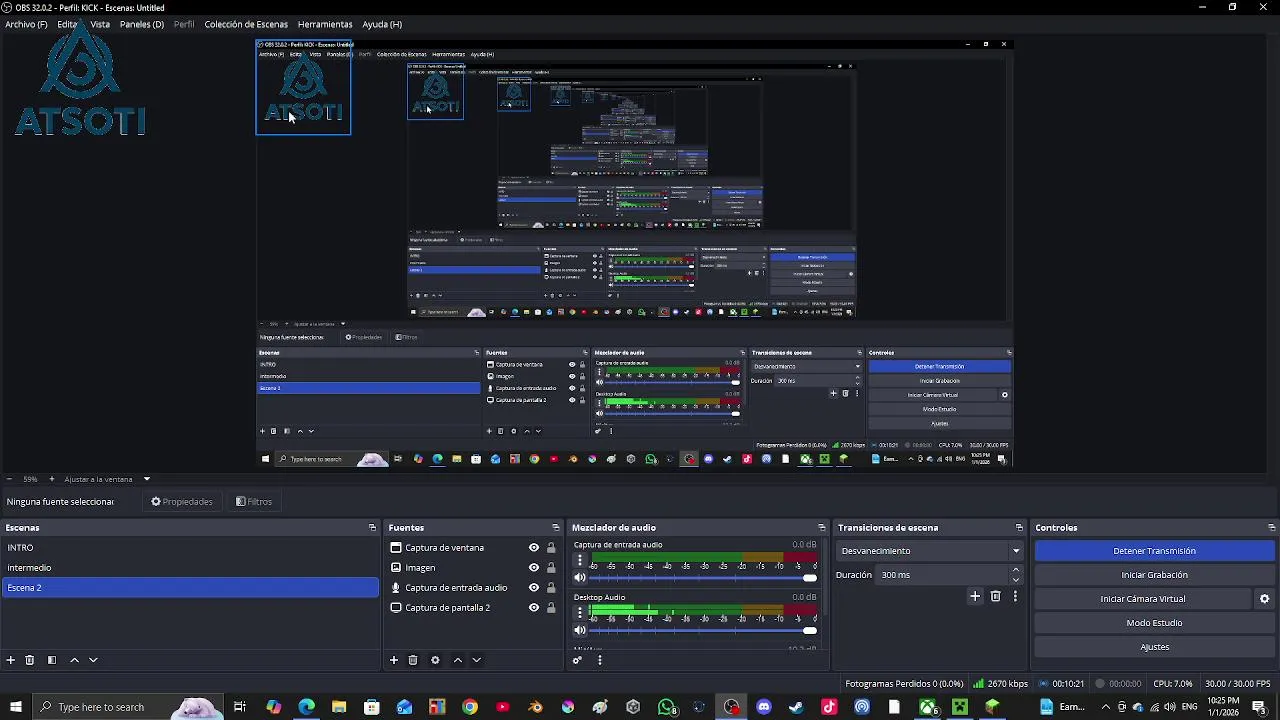Viewport: 1280px width, 720px height.
Task: Undock the Fuentes panel
Action: pos(556,528)
